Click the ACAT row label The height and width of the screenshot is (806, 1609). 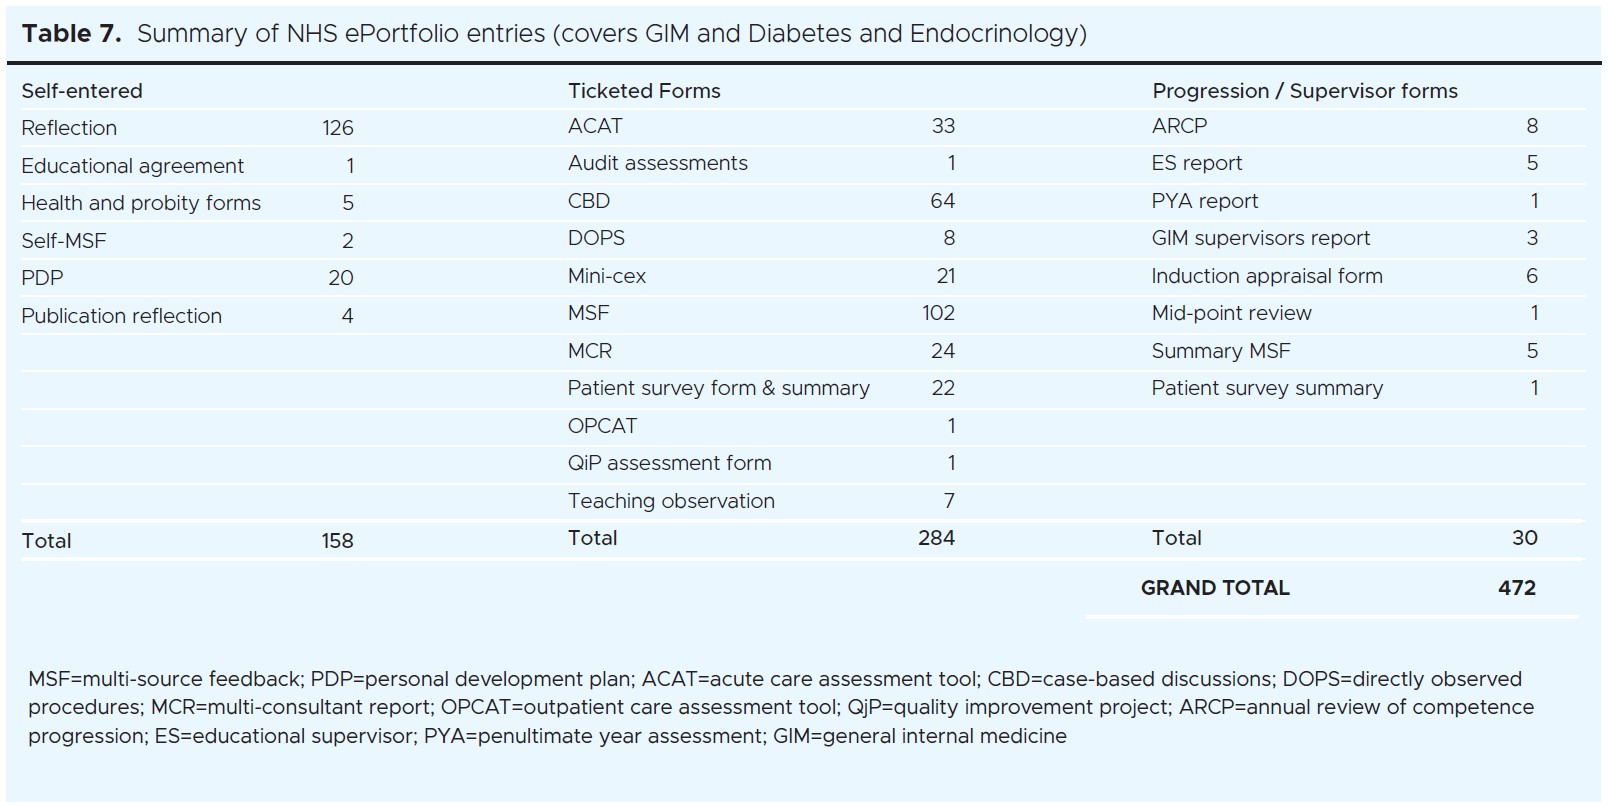pos(595,126)
